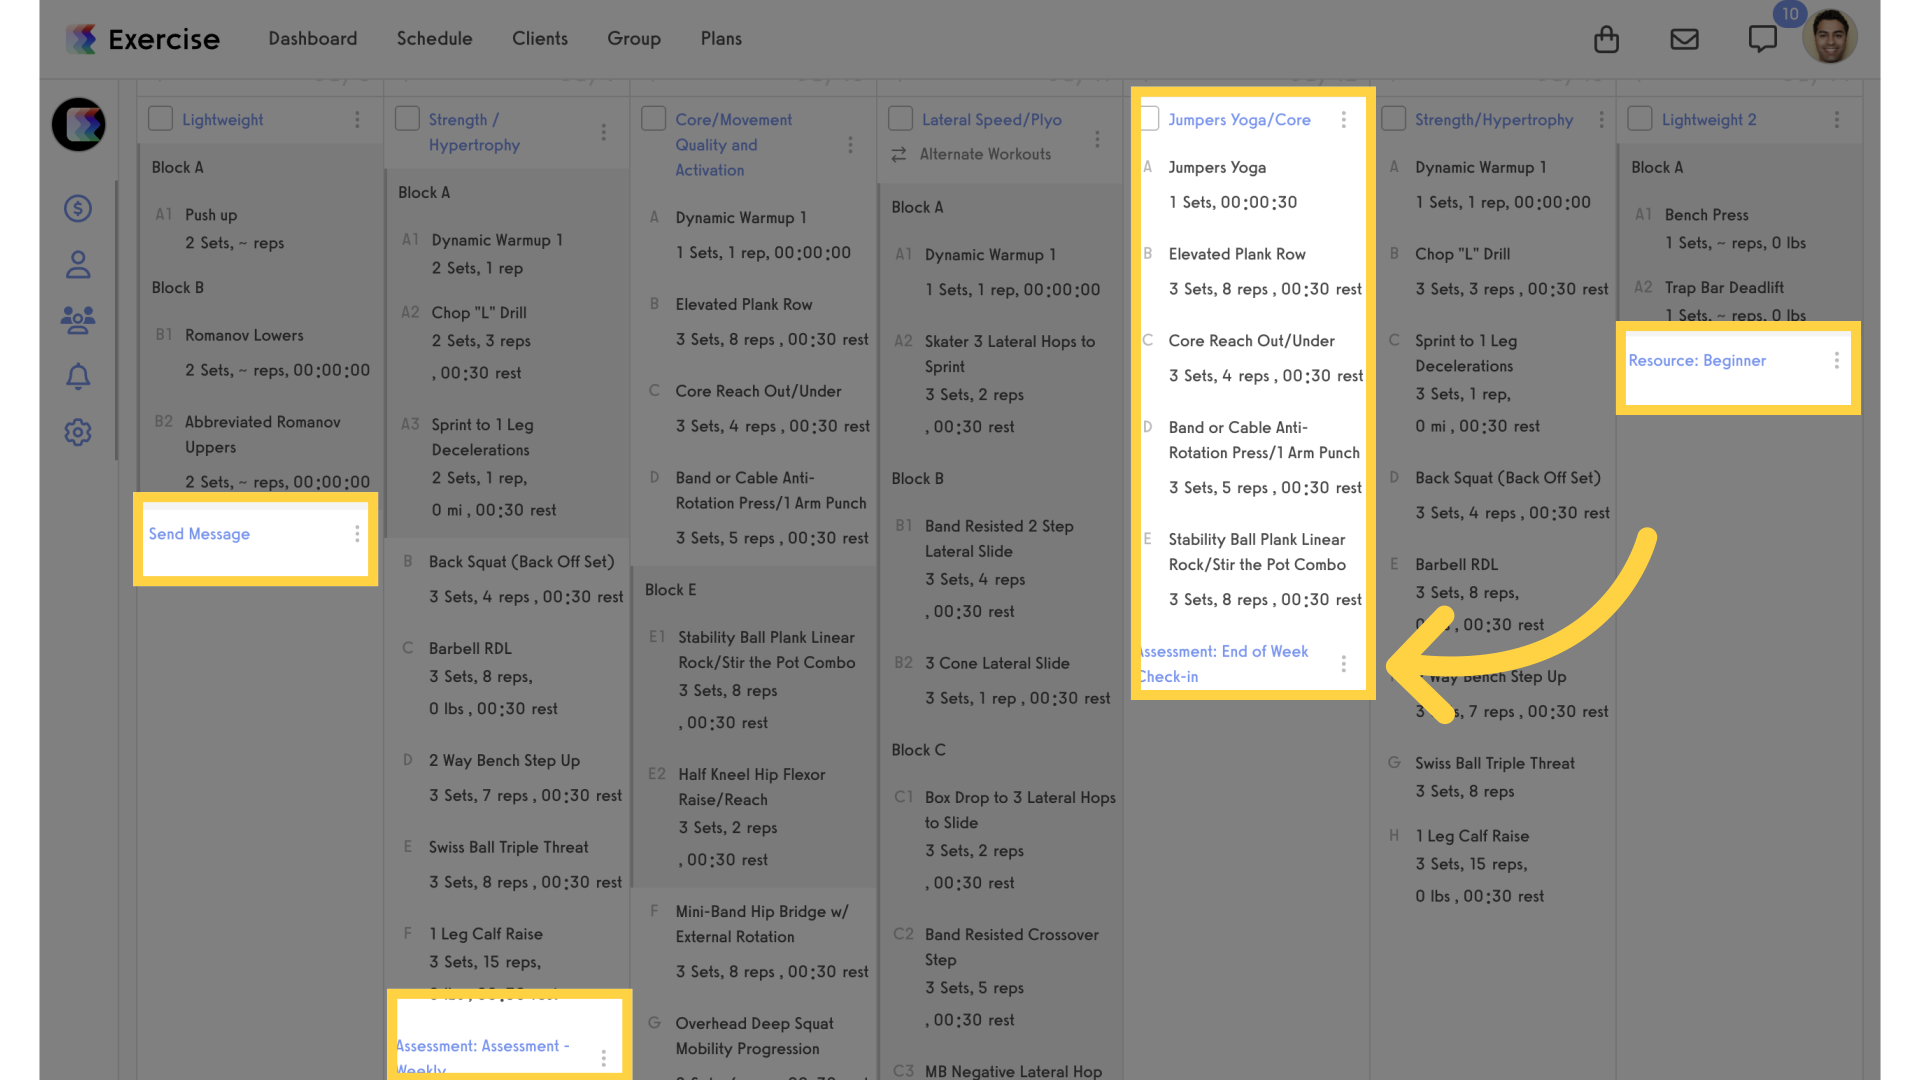1920x1080 pixels.
Task: Open options menu for Resource: Beginner
Action: [1836, 360]
